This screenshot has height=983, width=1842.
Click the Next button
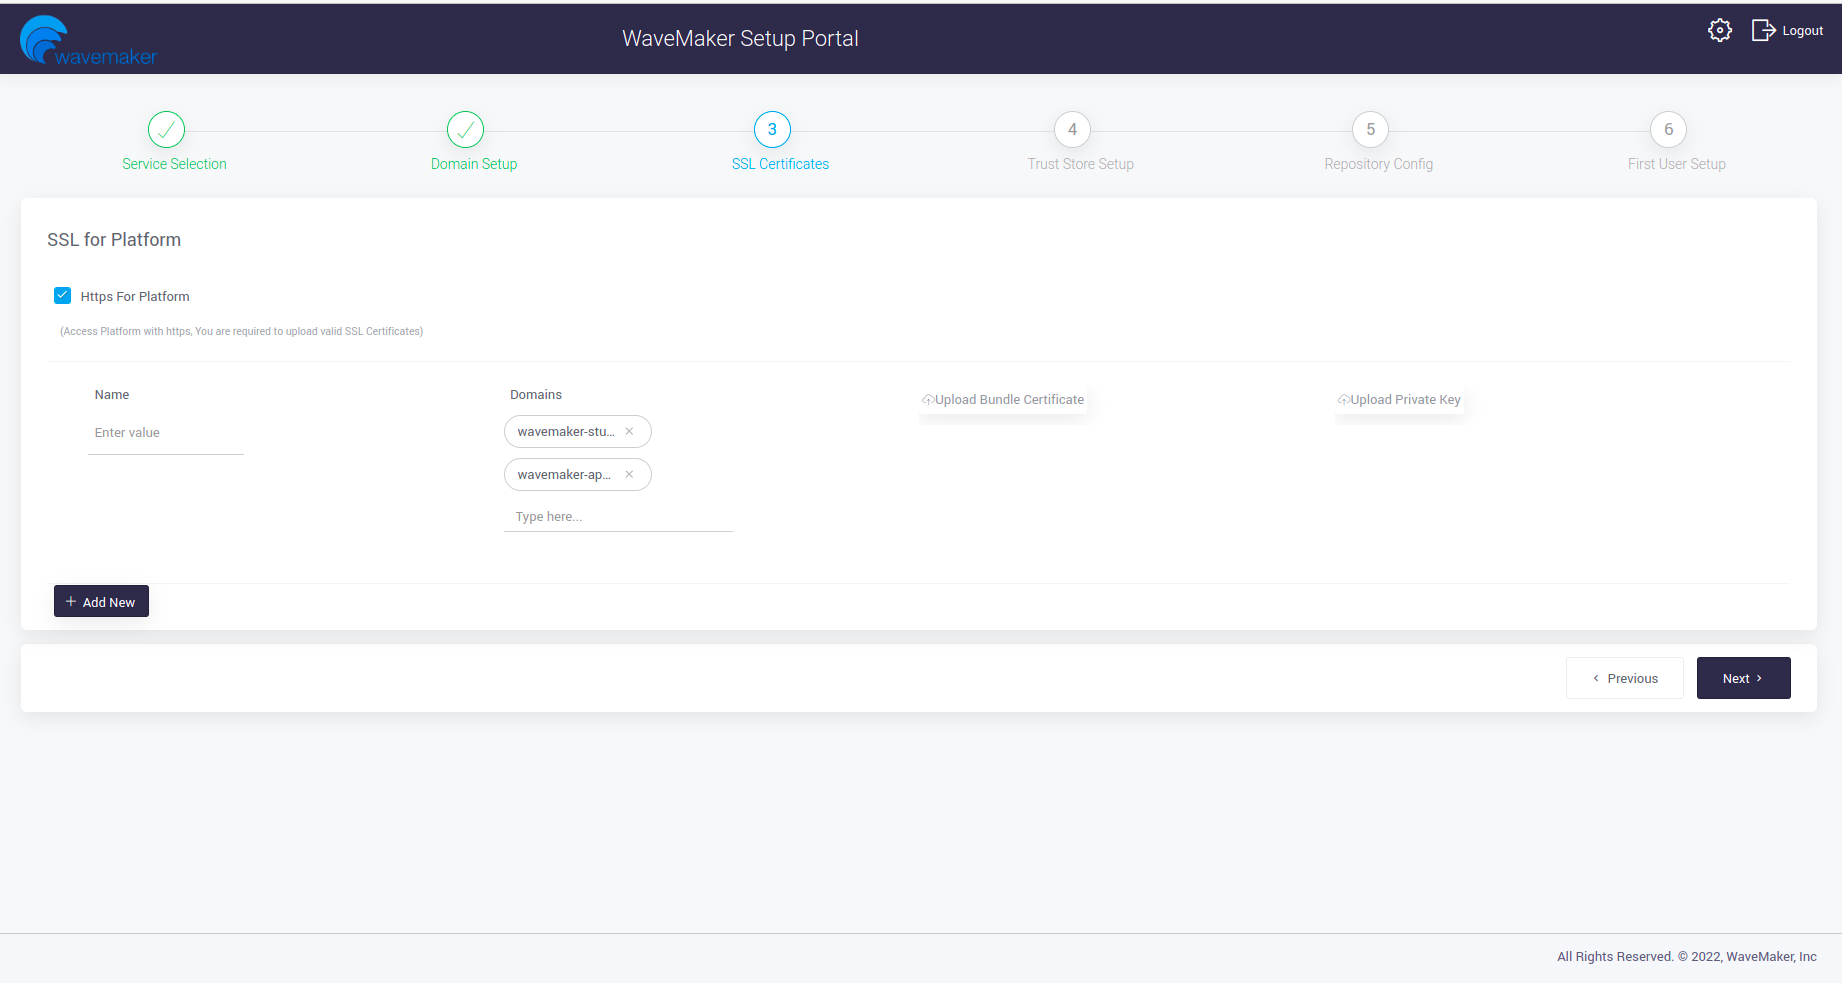coord(1743,678)
